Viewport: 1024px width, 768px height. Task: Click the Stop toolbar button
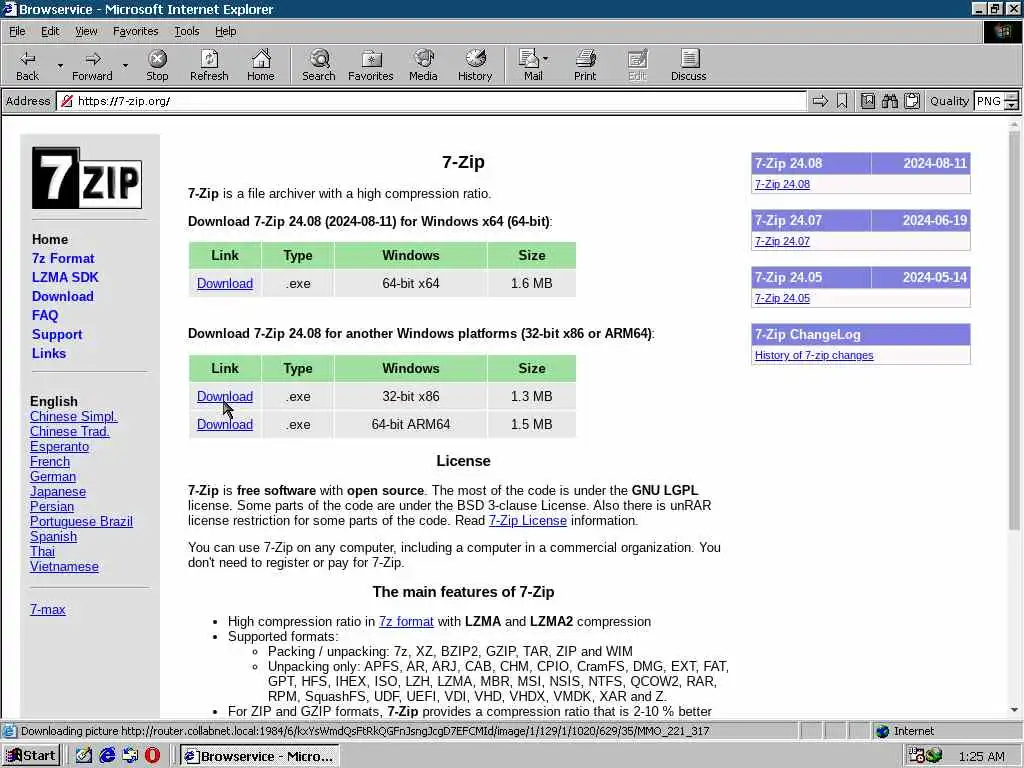pos(157,65)
